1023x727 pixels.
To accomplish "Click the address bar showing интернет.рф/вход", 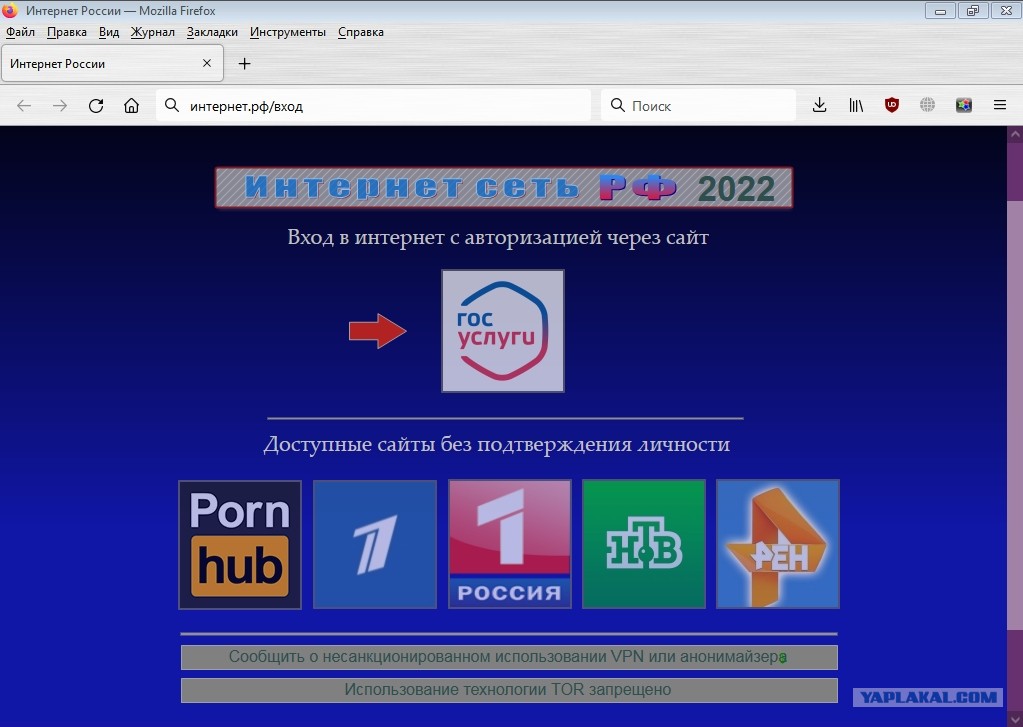I will click(x=380, y=106).
